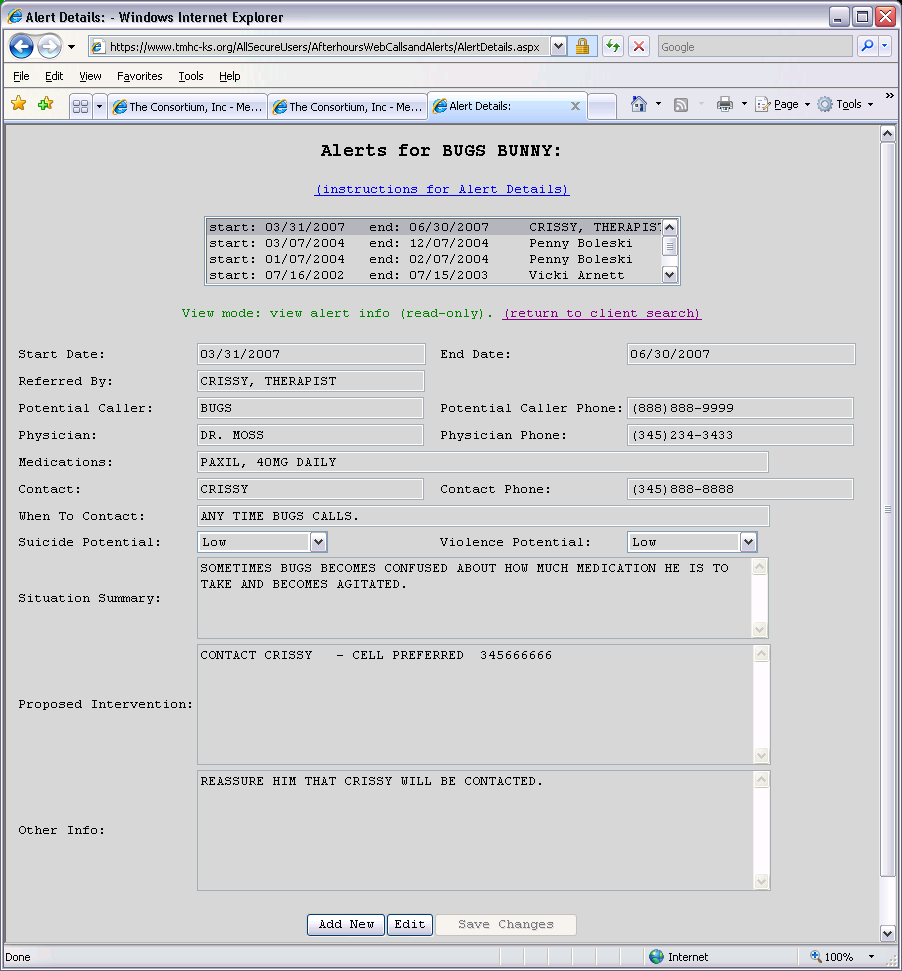Click the Physician Phone field
Screen dimensions: 902x971
point(740,435)
